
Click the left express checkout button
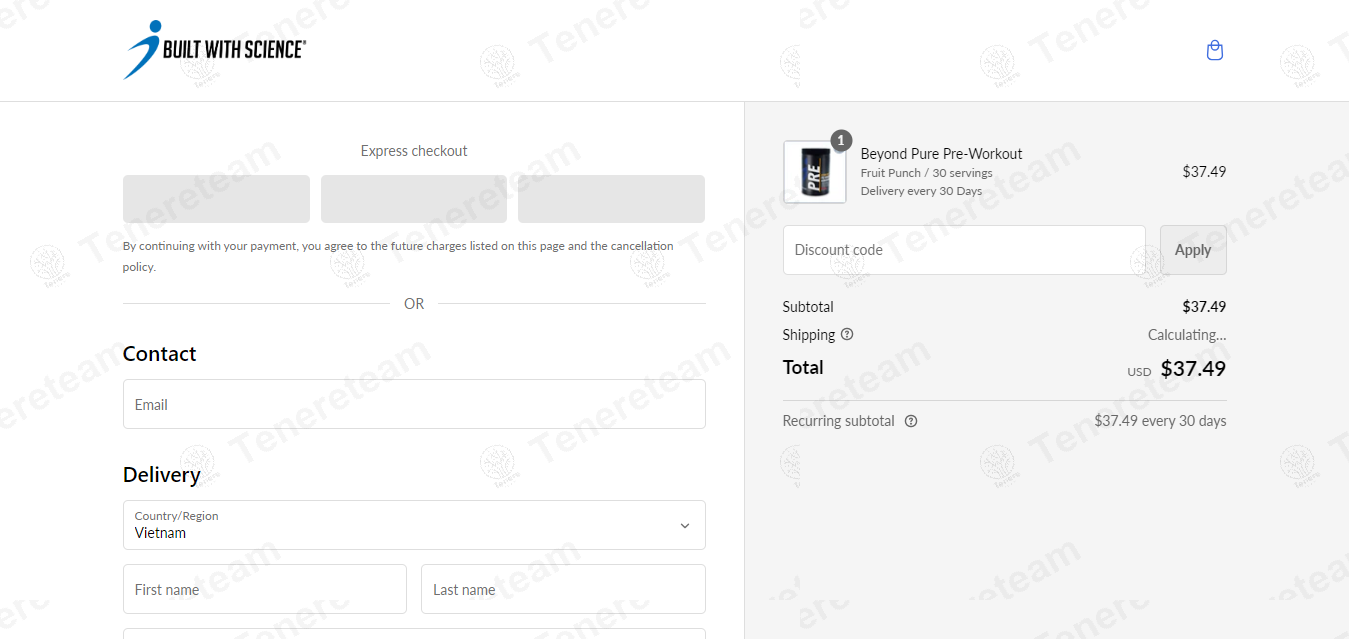216,199
